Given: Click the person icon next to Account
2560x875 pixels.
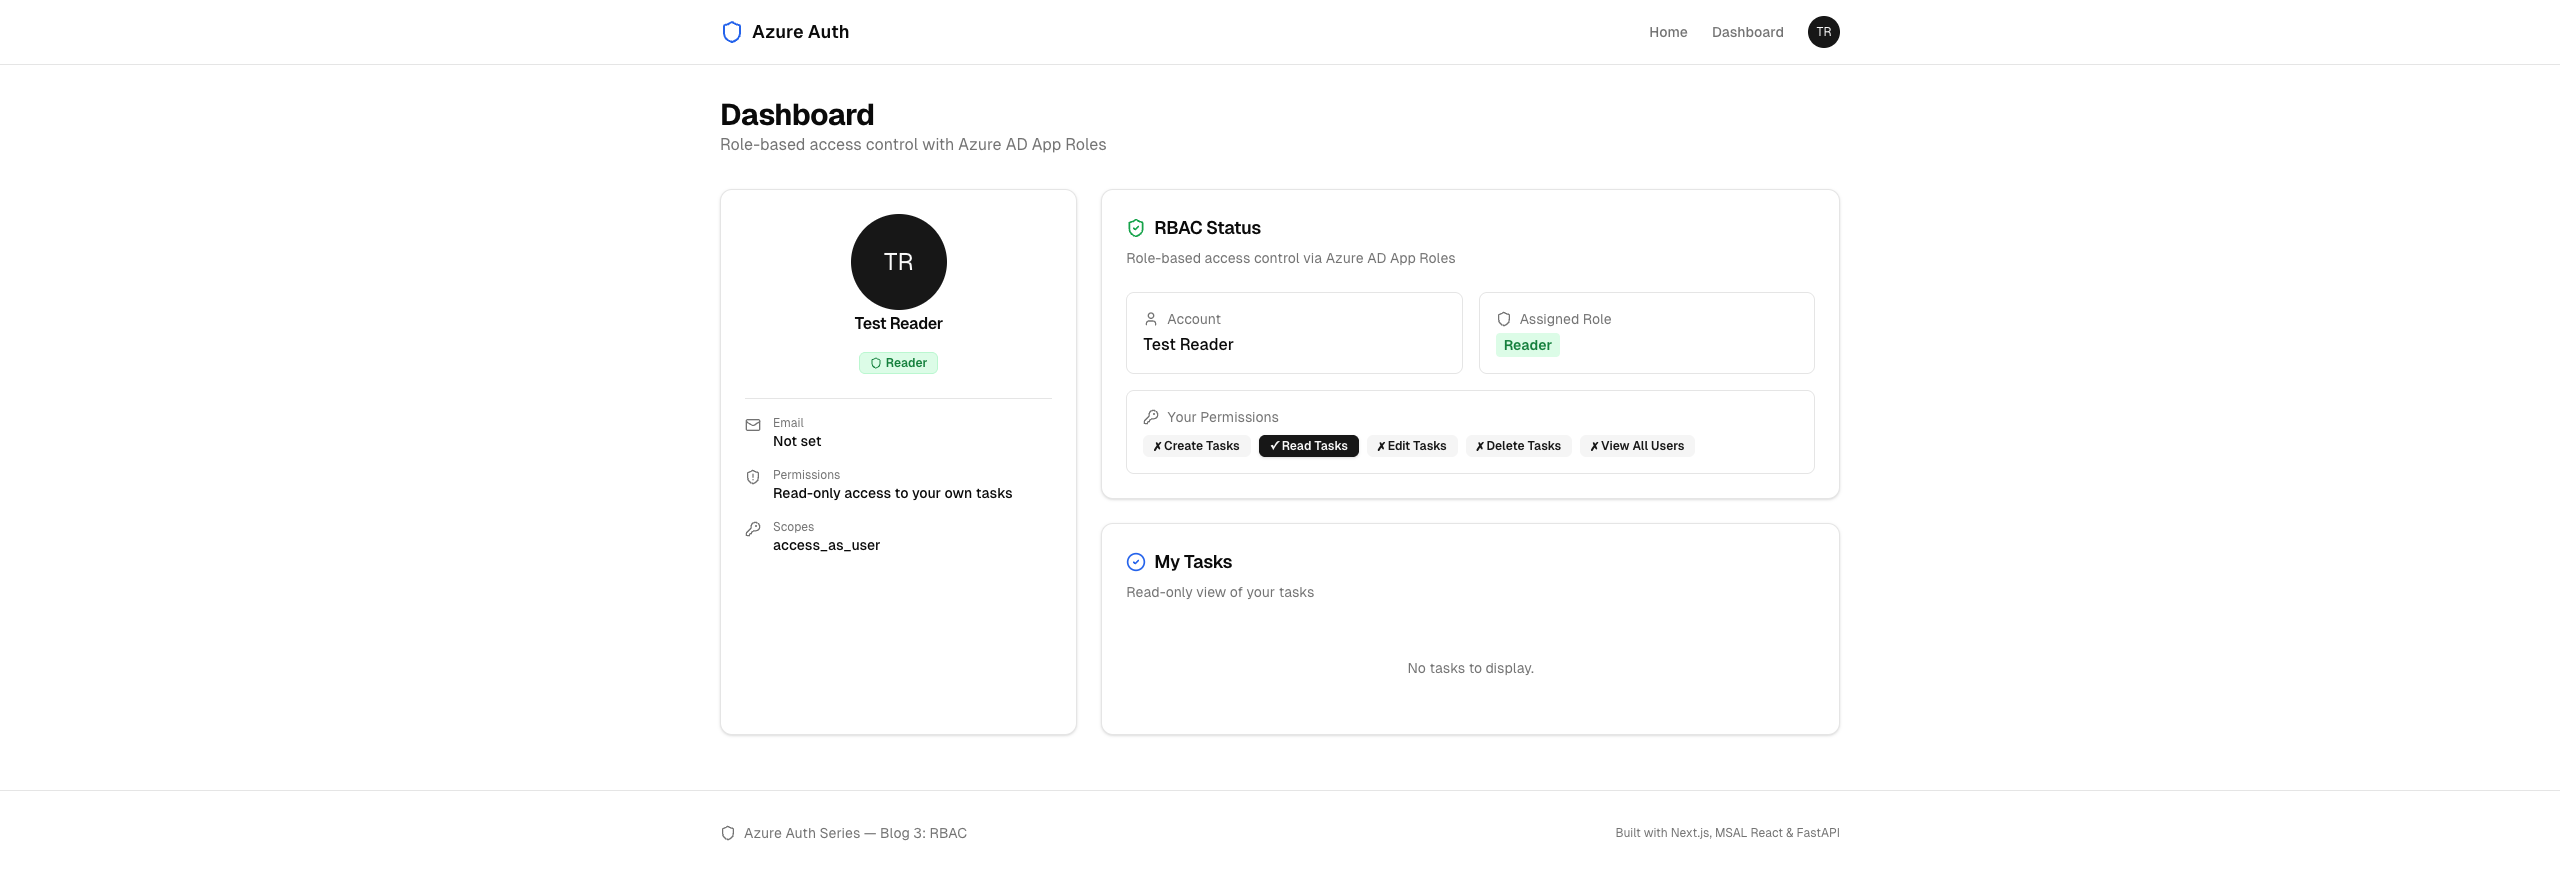Looking at the screenshot, I should [1150, 319].
